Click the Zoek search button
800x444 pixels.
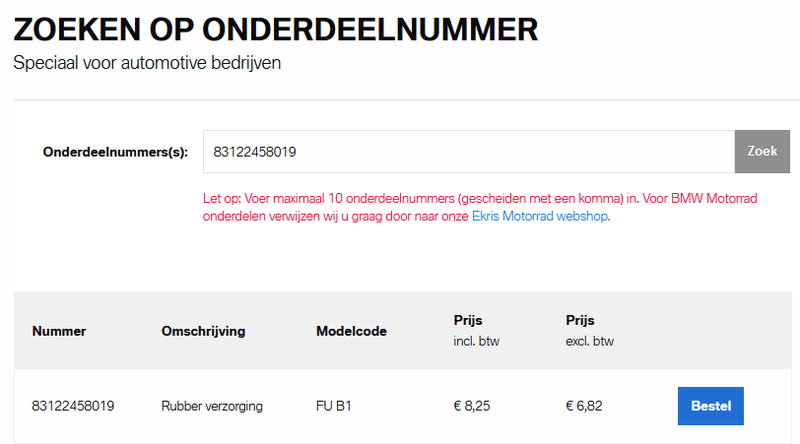pyautogui.click(x=762, y=151)
